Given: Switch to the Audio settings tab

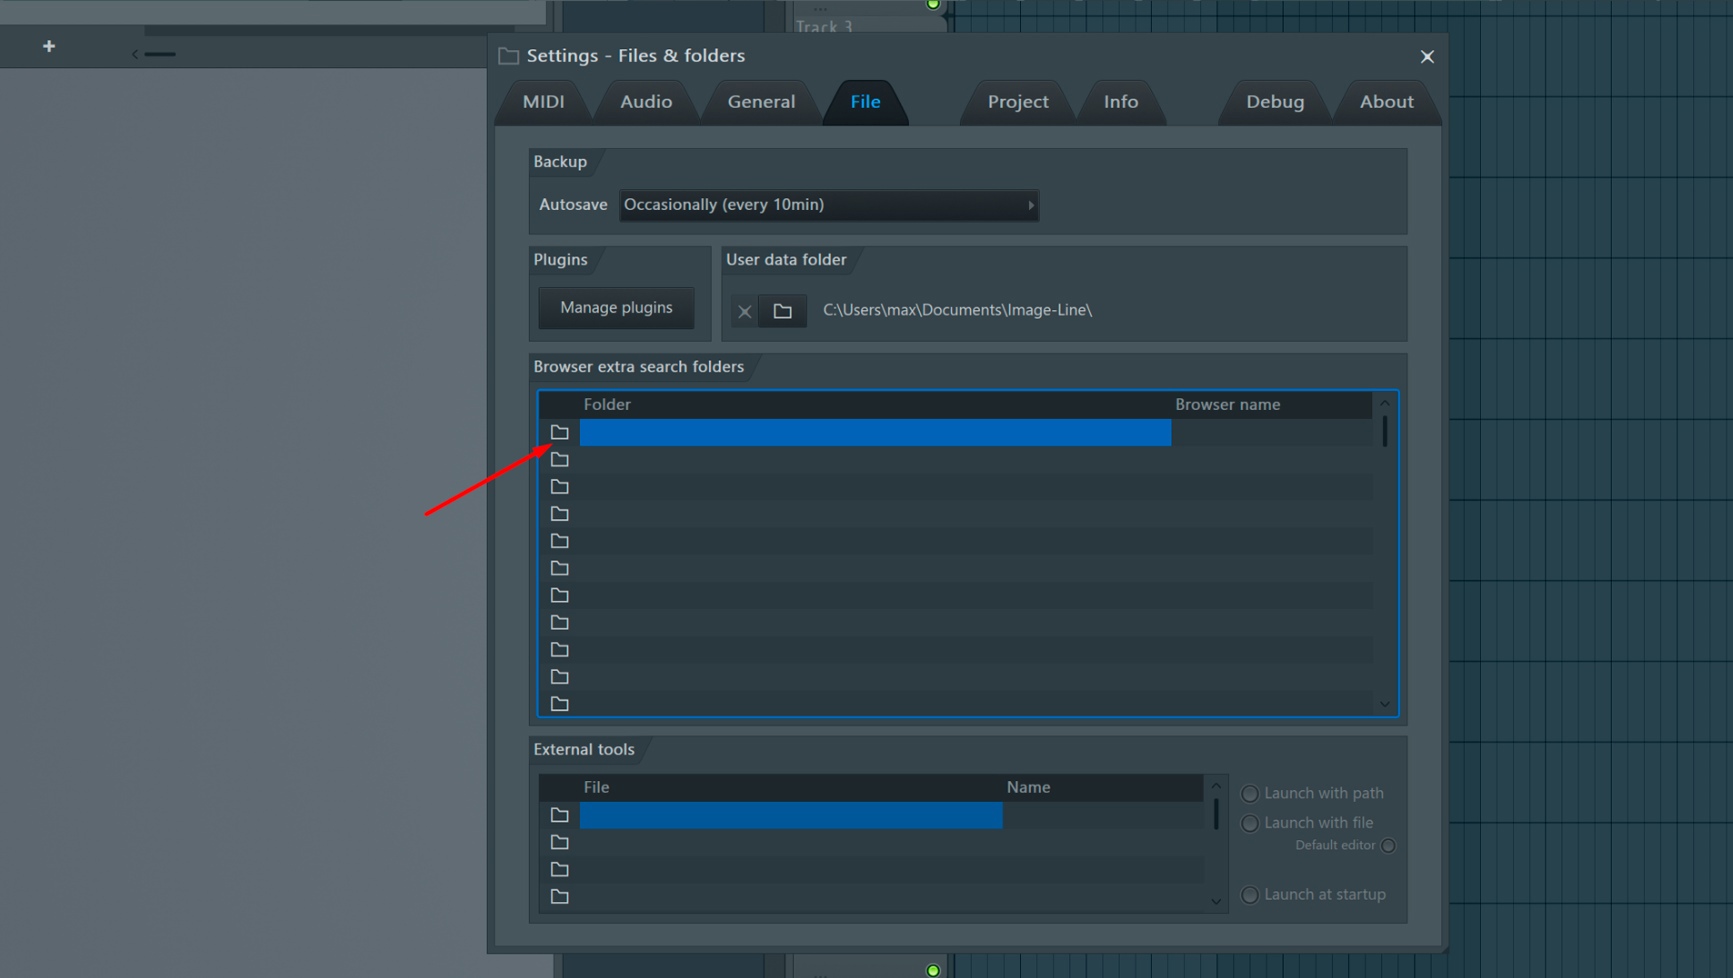Looking at the screenshot, I should (646, 102).
